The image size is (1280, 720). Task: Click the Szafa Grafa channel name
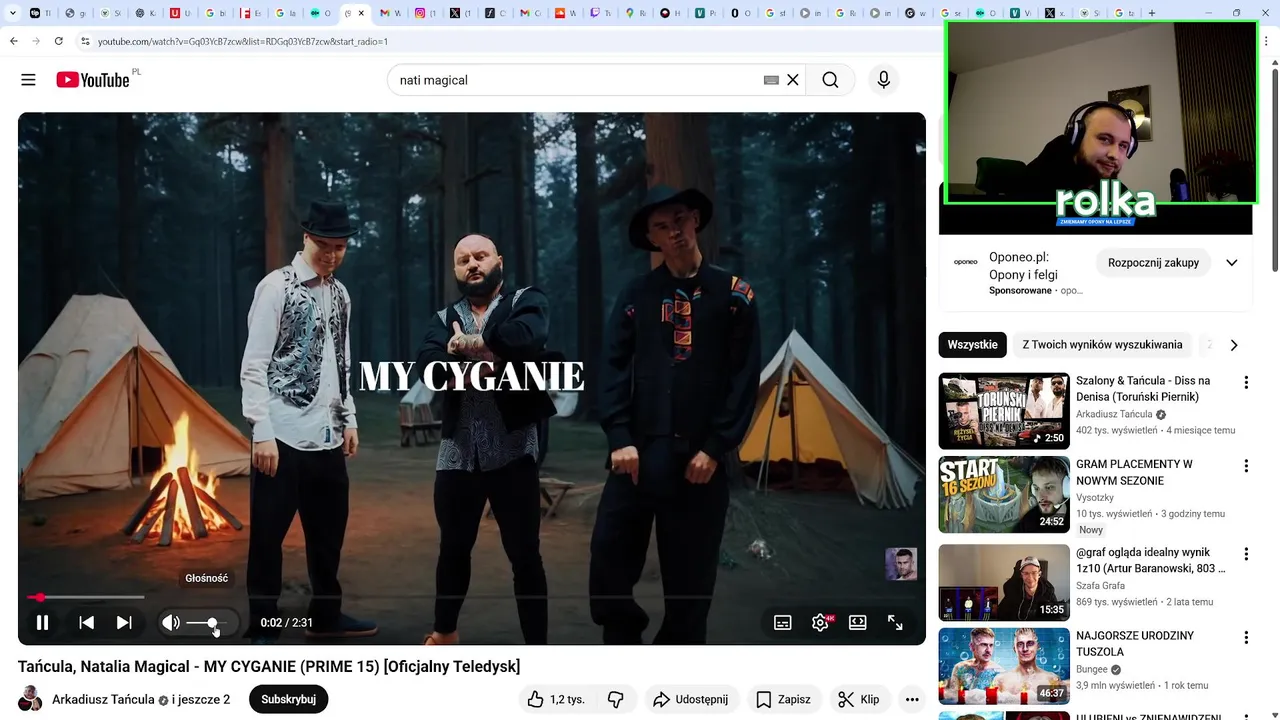(1100, 585)
